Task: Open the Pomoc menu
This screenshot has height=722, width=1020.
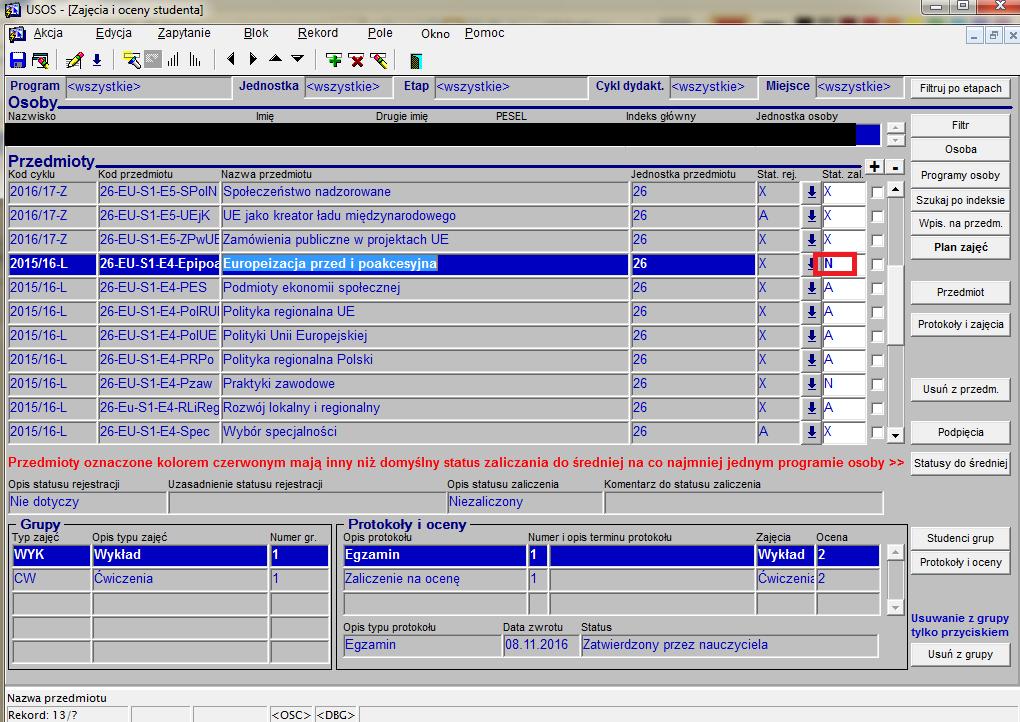Action: 485,33
